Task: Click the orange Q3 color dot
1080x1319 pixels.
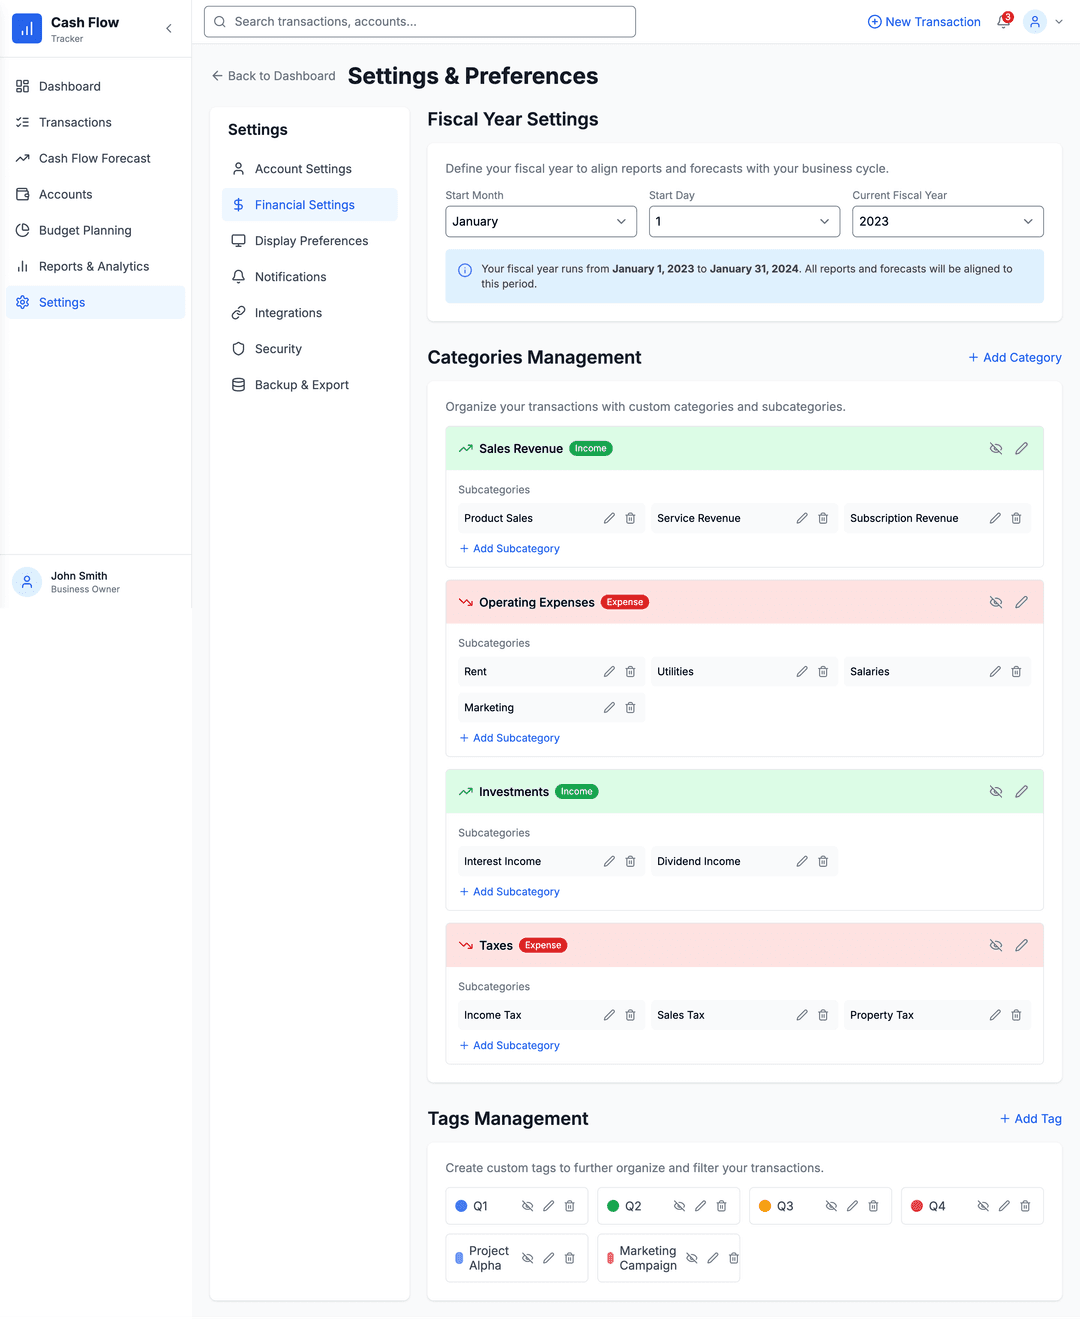Action: [765, 1206]
